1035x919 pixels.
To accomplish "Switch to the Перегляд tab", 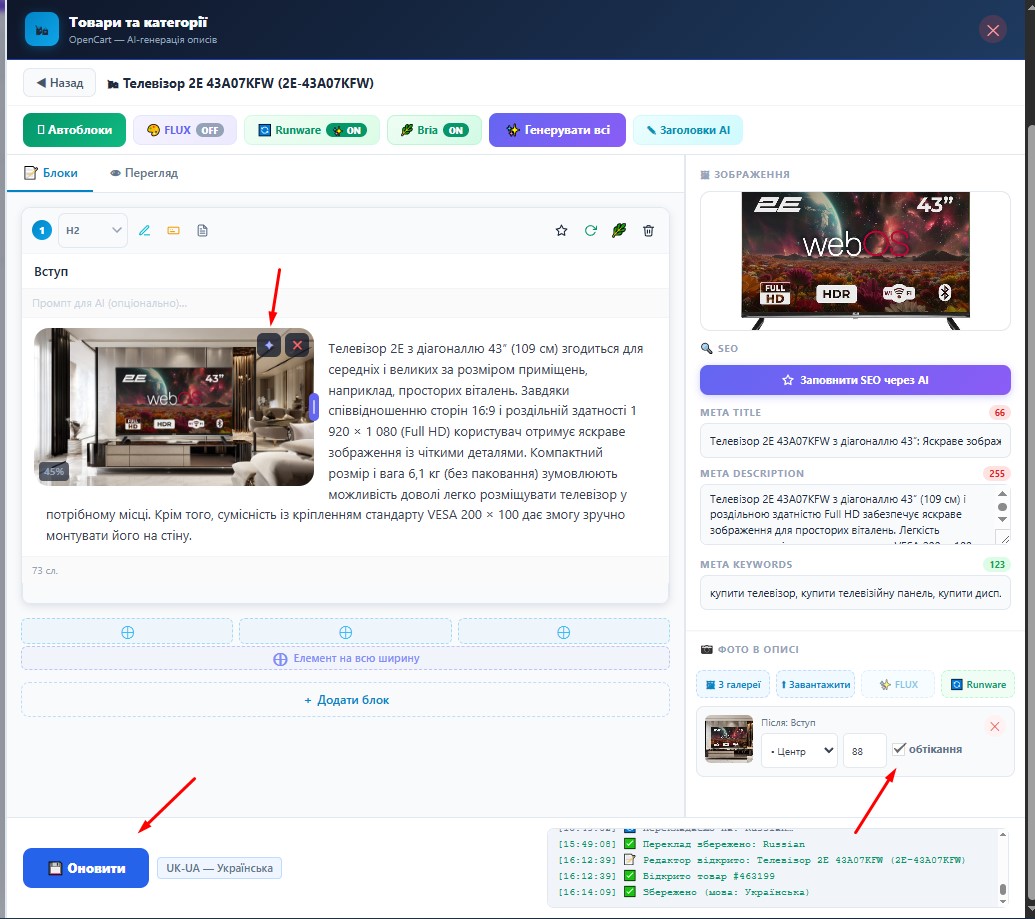I will point(144,173).
